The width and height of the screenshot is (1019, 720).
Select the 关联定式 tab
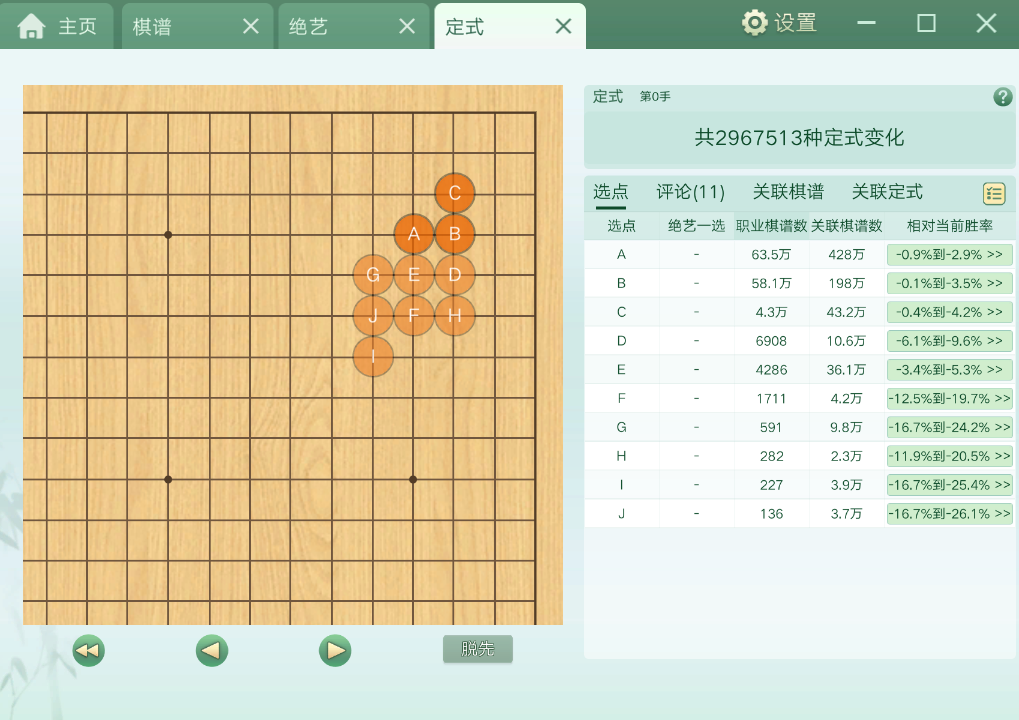[x=887, y=192]
